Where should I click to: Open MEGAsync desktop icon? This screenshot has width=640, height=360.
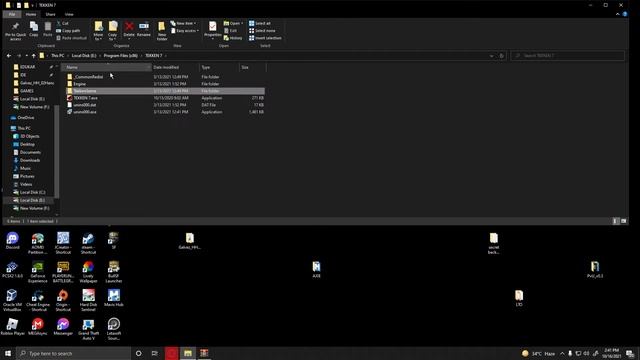coord(38,327)
